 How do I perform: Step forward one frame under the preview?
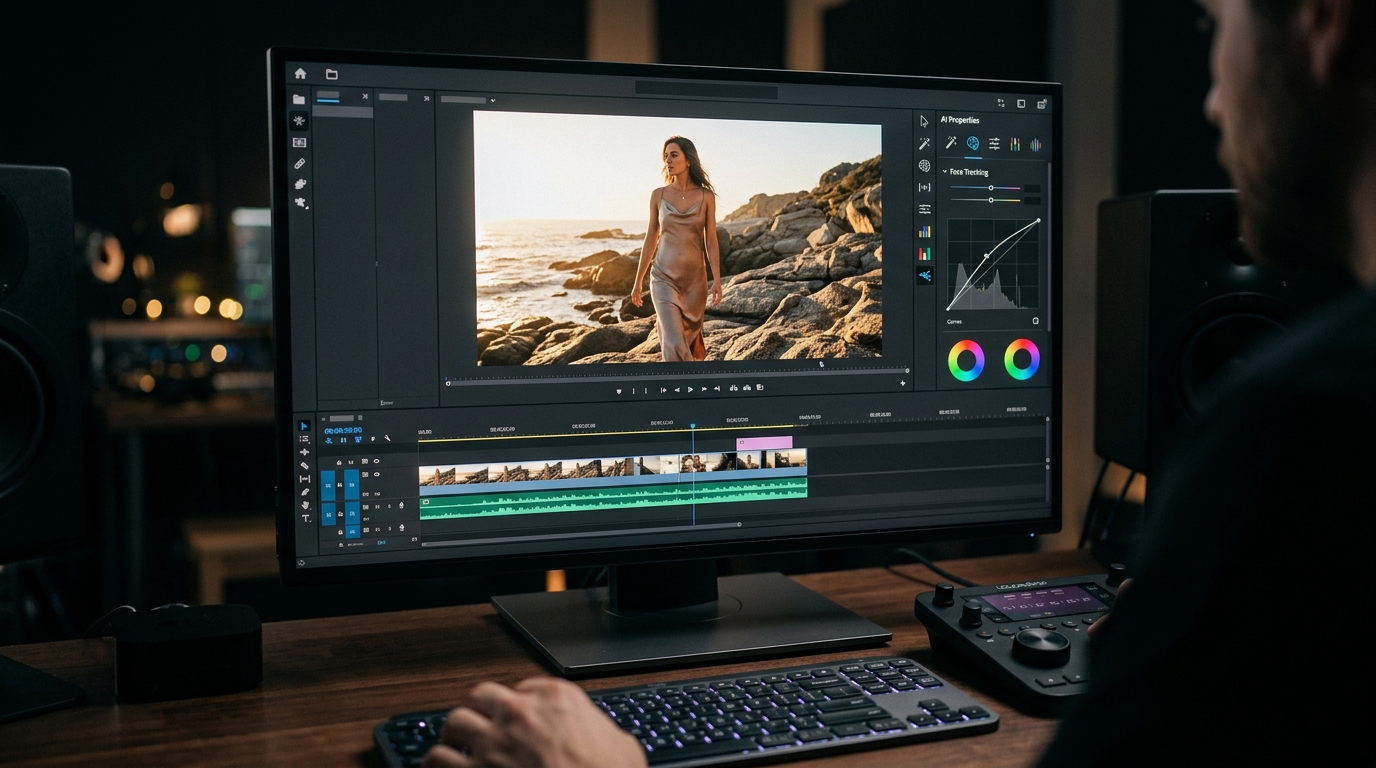[704, 389]
